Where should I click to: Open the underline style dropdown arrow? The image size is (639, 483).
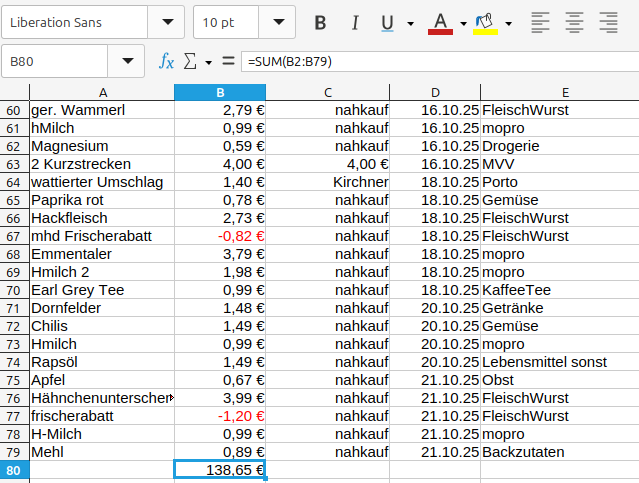pos(411,23)
